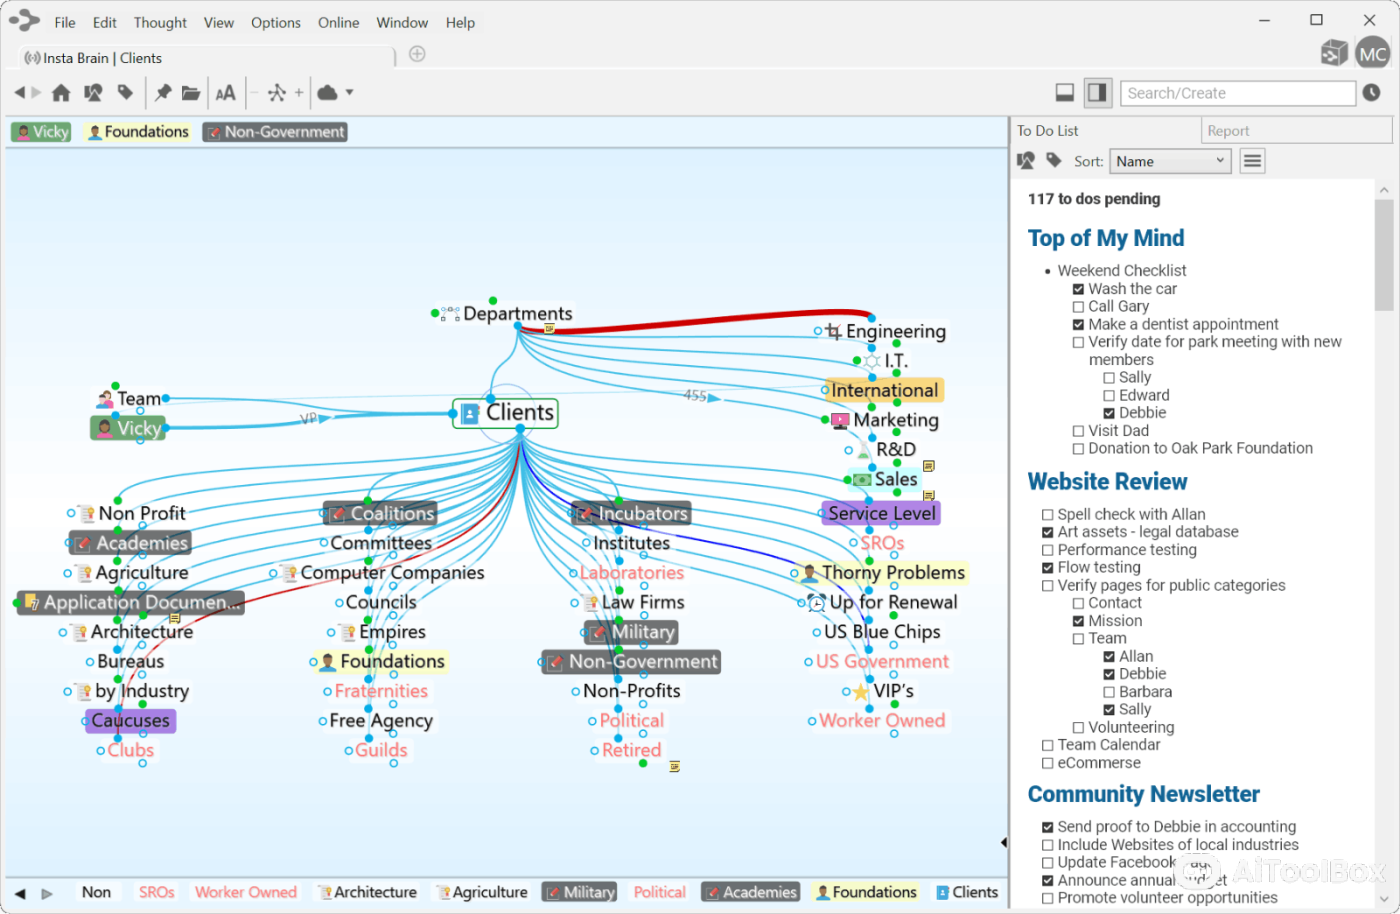The height and width of the screenshot is (914, 1400).
Task: Open the BrainBox cube icon
Action: (x=1333, y=54)
